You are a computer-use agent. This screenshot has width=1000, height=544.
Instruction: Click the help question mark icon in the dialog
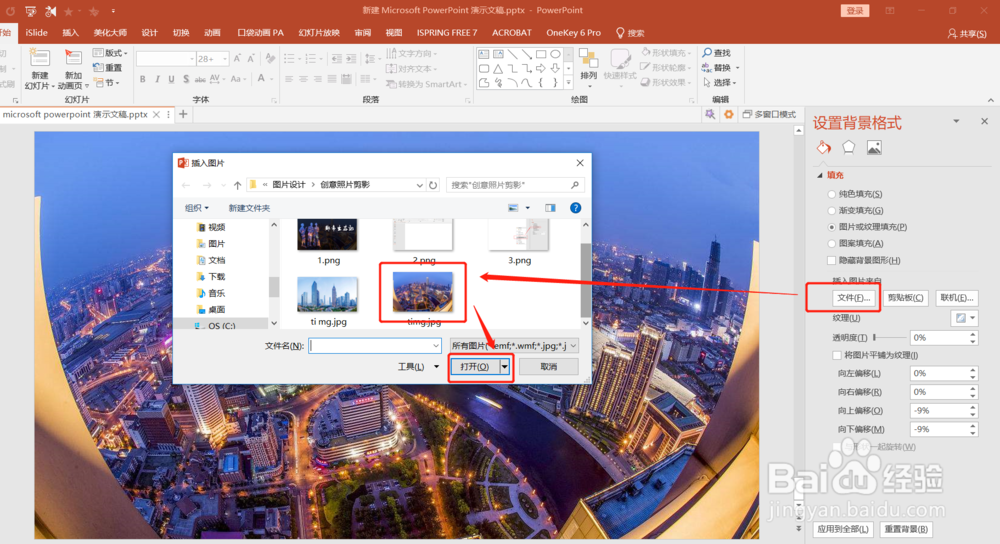pyautogui.click(x=575, y=208)
